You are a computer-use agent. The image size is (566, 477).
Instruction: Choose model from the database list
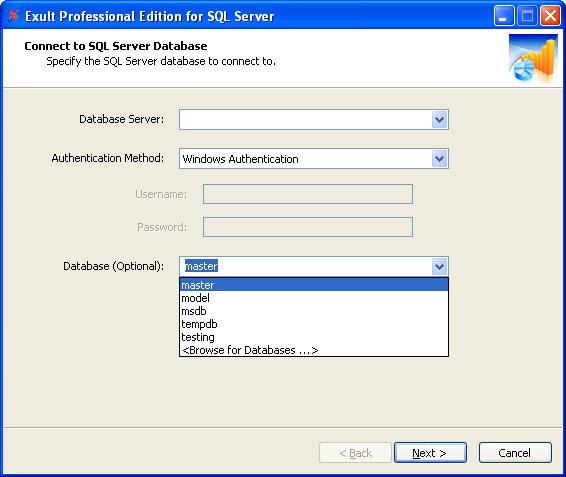(x=314, y=298)
